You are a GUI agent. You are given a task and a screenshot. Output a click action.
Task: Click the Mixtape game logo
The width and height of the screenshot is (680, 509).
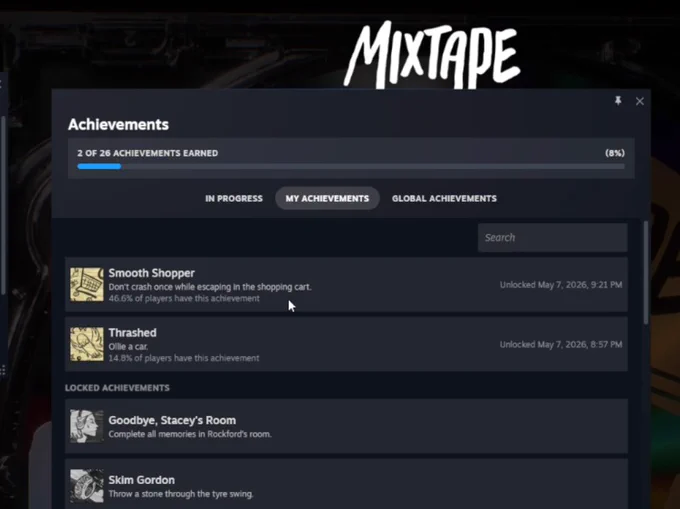(x=432, y=55)
